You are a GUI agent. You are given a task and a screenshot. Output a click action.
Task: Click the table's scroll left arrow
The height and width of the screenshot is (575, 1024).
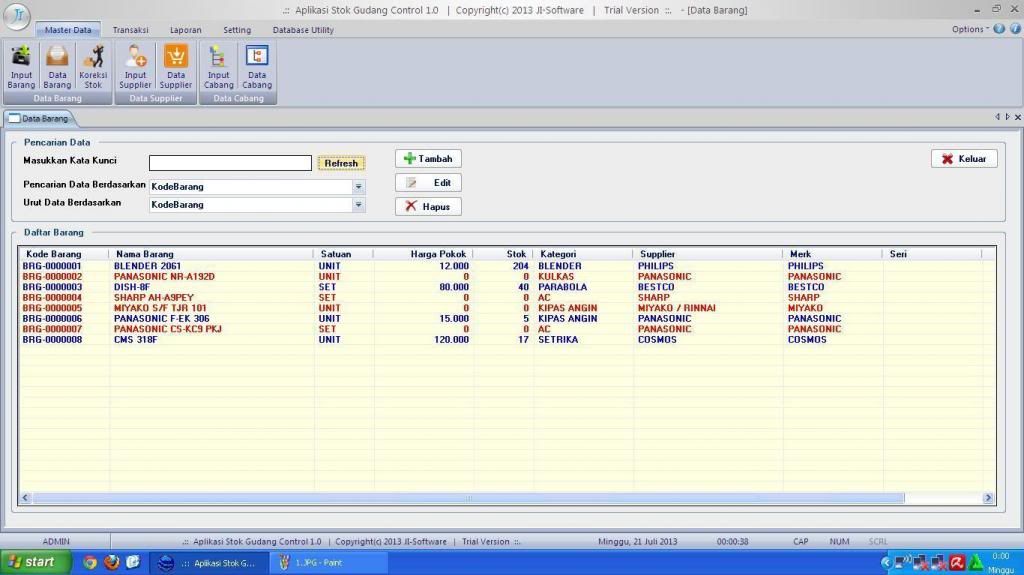25,498
